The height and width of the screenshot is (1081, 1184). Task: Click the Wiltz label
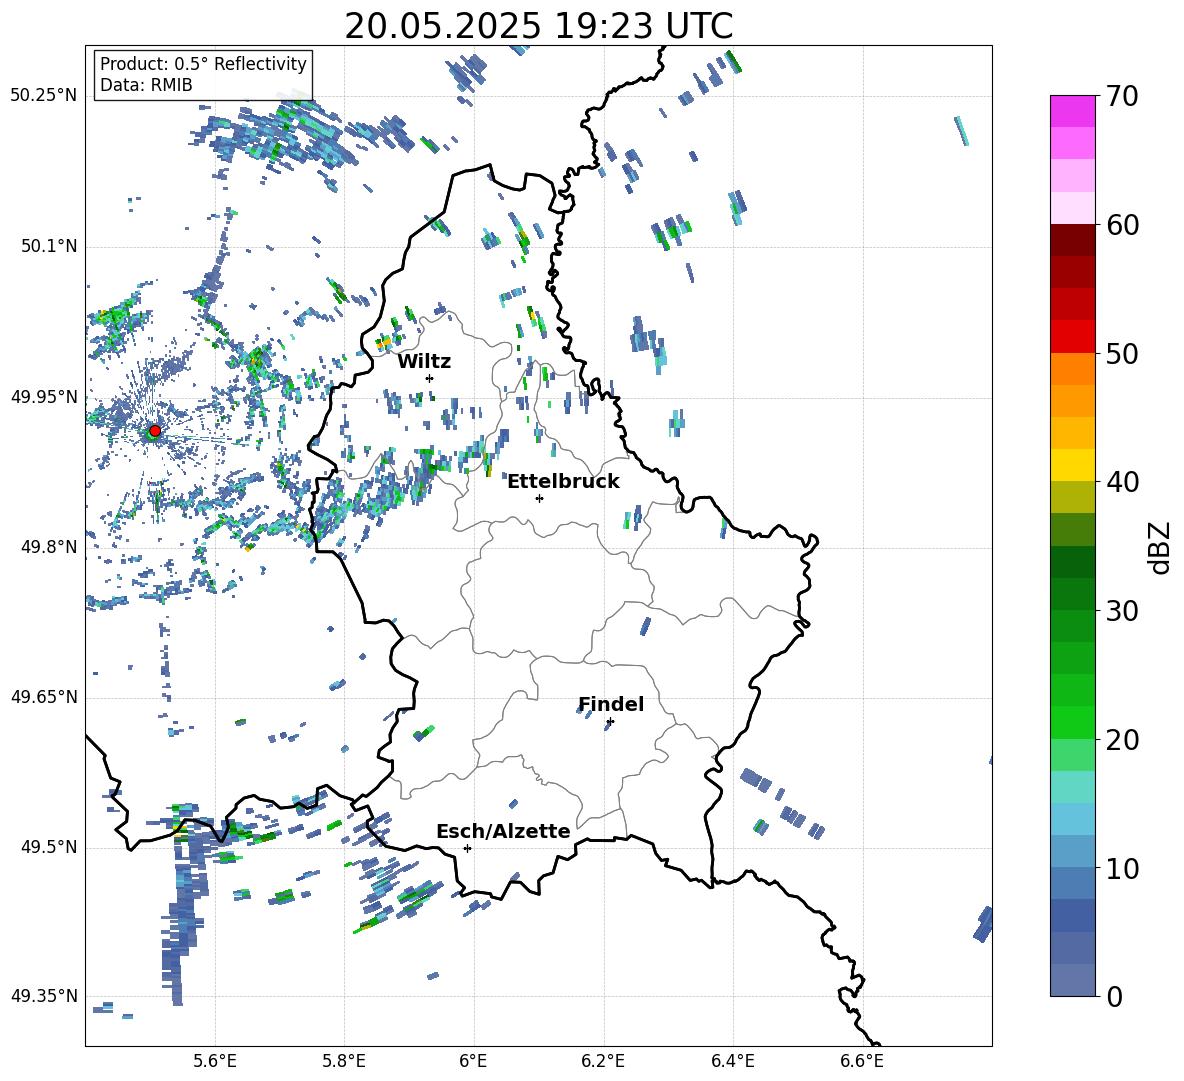424,362
